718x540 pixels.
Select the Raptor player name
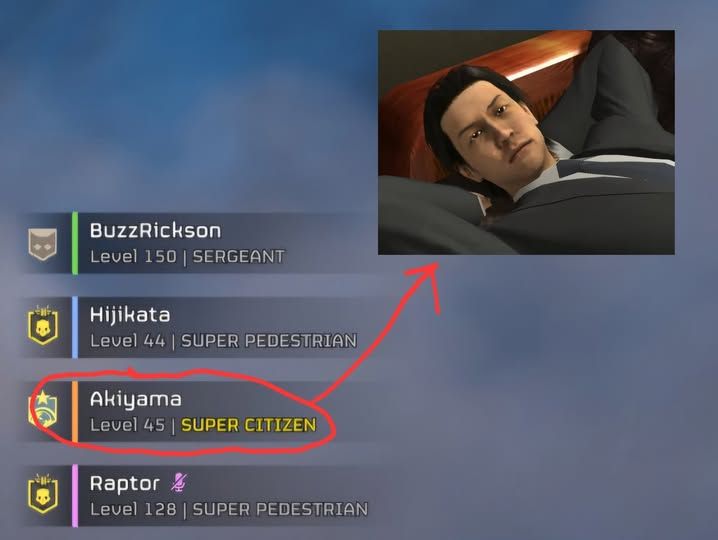point(125,483)
